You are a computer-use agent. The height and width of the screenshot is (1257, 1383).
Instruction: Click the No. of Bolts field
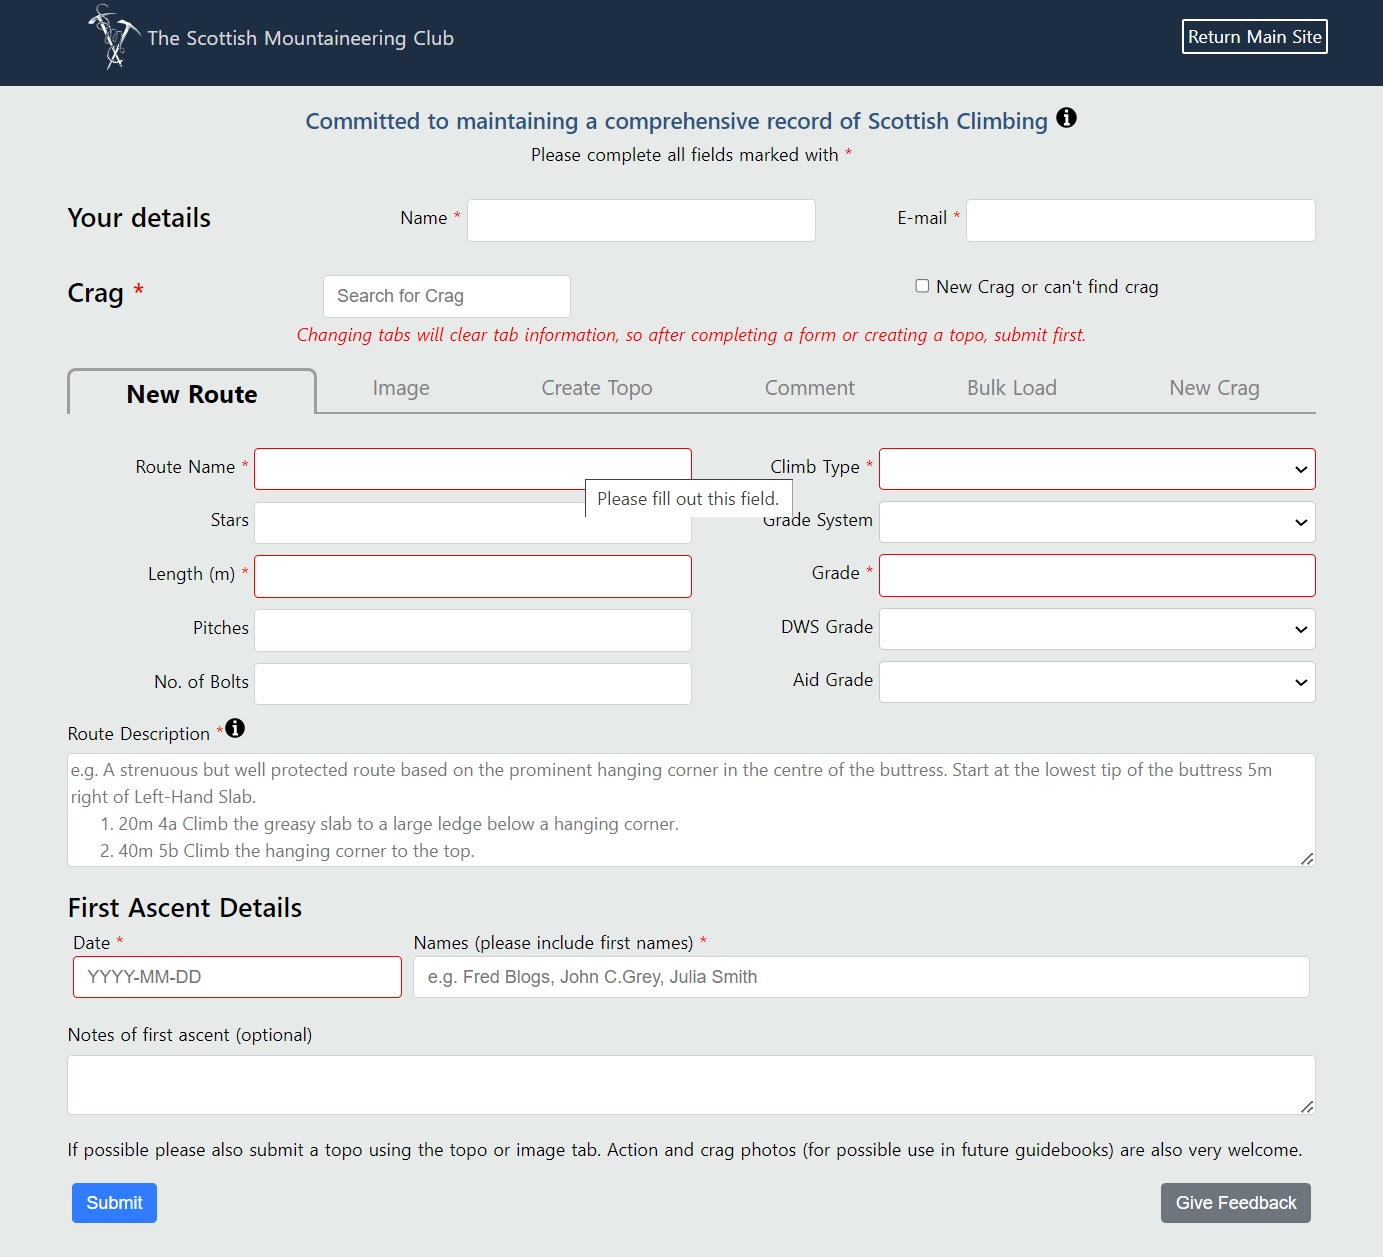[472, 684]
